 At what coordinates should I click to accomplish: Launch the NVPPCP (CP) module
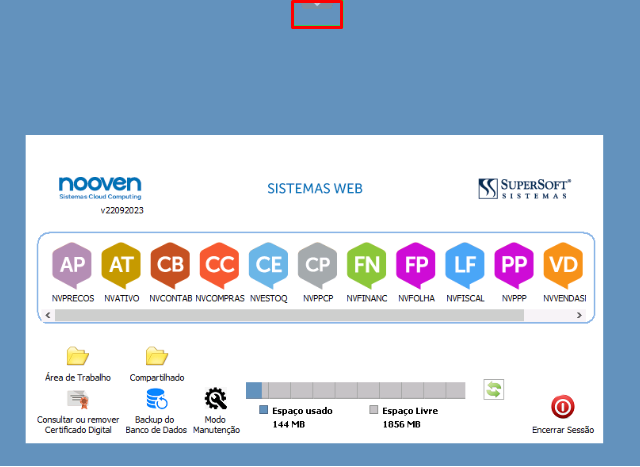pos(317,266)
